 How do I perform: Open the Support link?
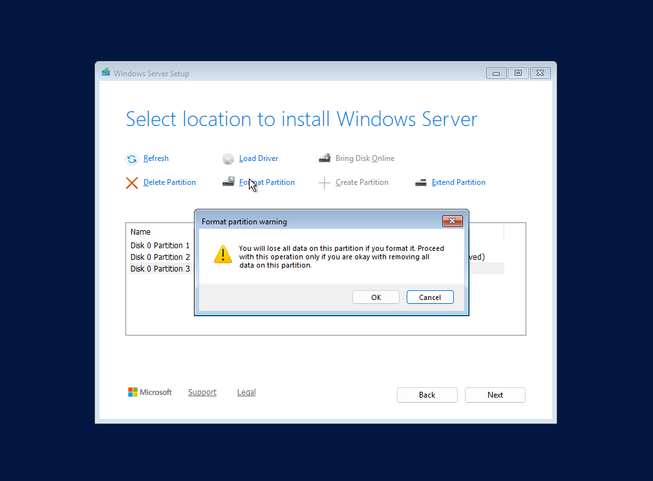click(202, 392)
